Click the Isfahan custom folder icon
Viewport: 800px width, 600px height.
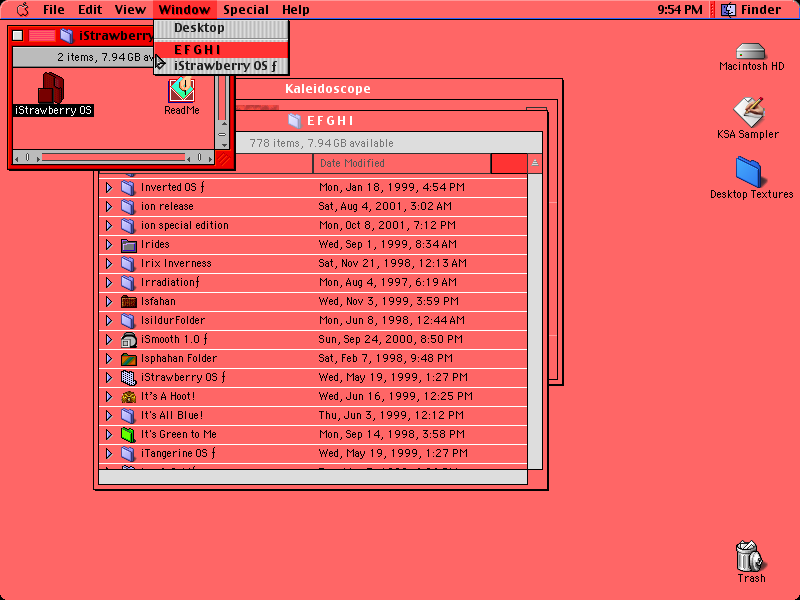tap(129, 302)
